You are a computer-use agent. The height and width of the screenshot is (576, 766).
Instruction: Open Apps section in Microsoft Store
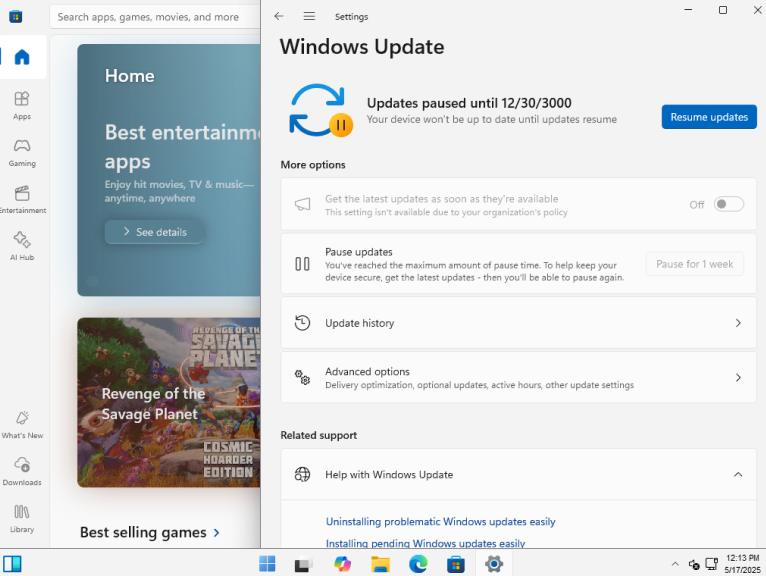point(22,105)
